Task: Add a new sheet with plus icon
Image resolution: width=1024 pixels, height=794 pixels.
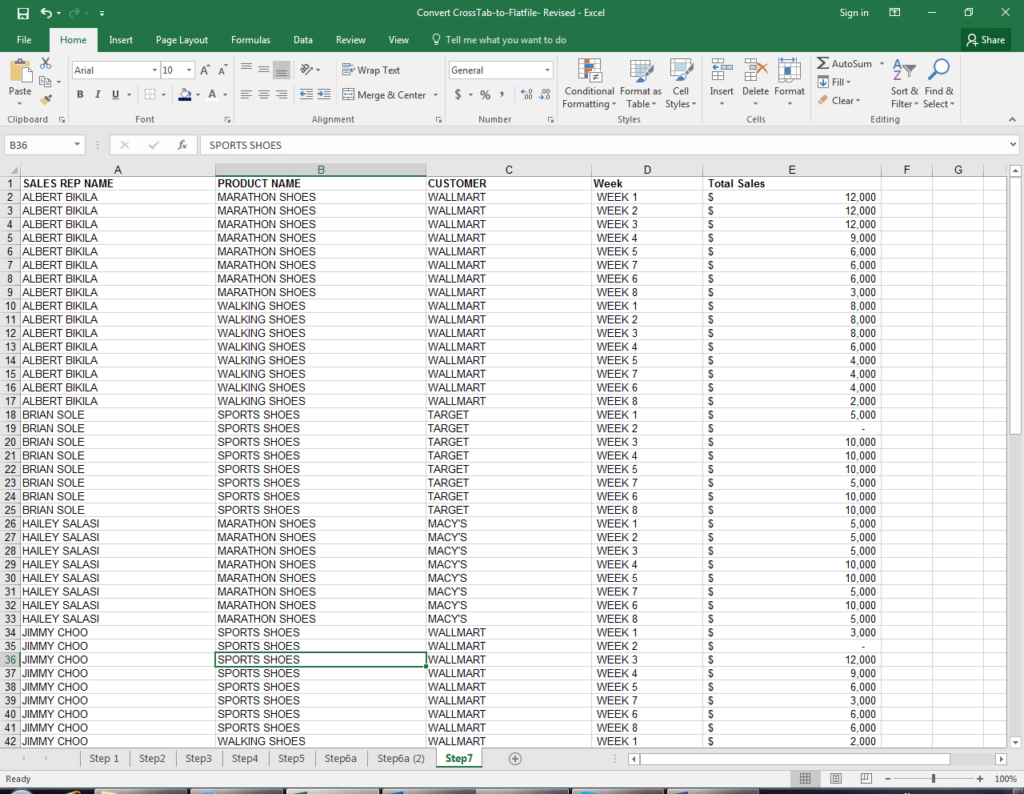Action: pyautogui.click(x=515, y=759)
